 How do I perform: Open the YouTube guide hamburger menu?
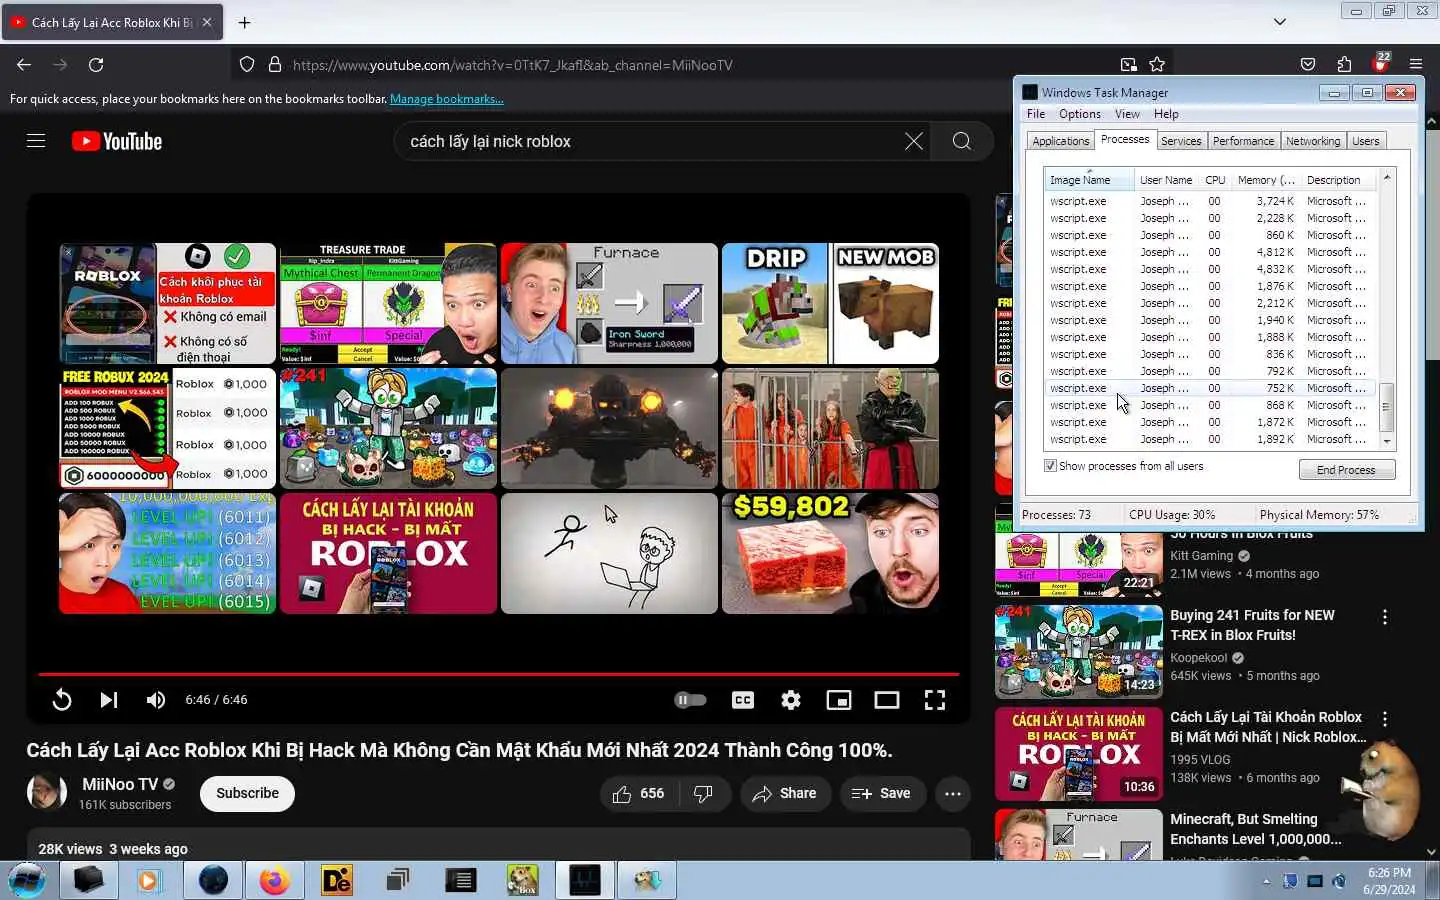pos(36,141)
